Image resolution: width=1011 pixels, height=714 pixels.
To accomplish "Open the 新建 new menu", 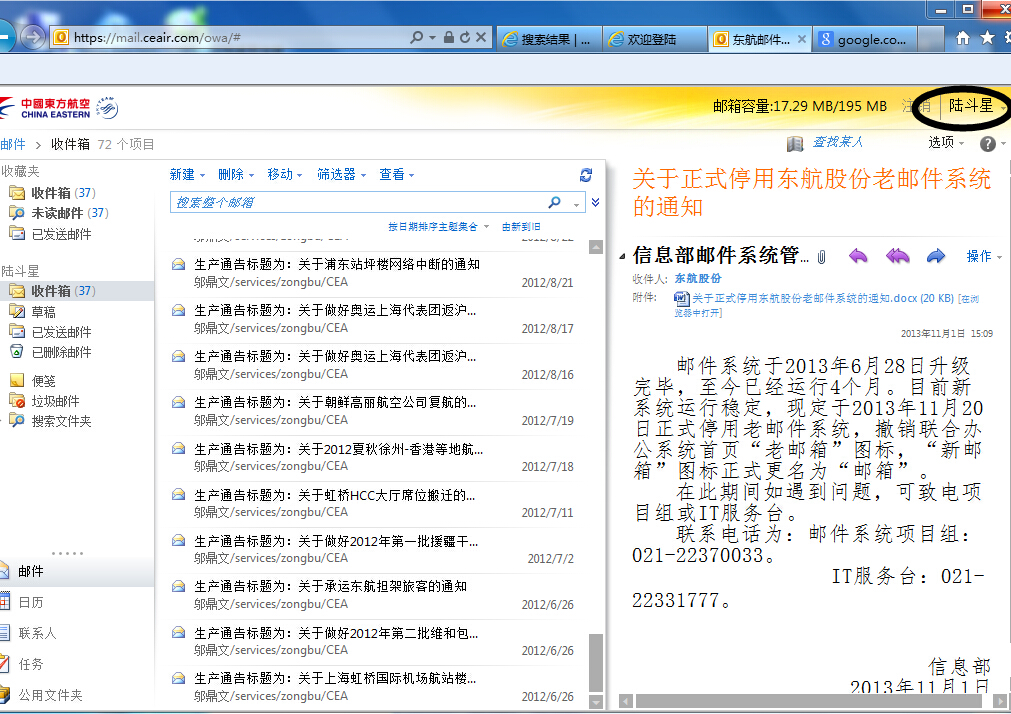I will pos(187,174).
